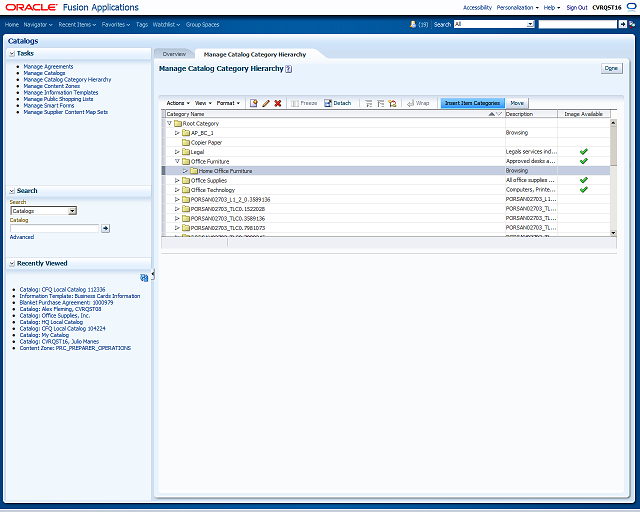Collapse the Search panel section

pos(12,191)
